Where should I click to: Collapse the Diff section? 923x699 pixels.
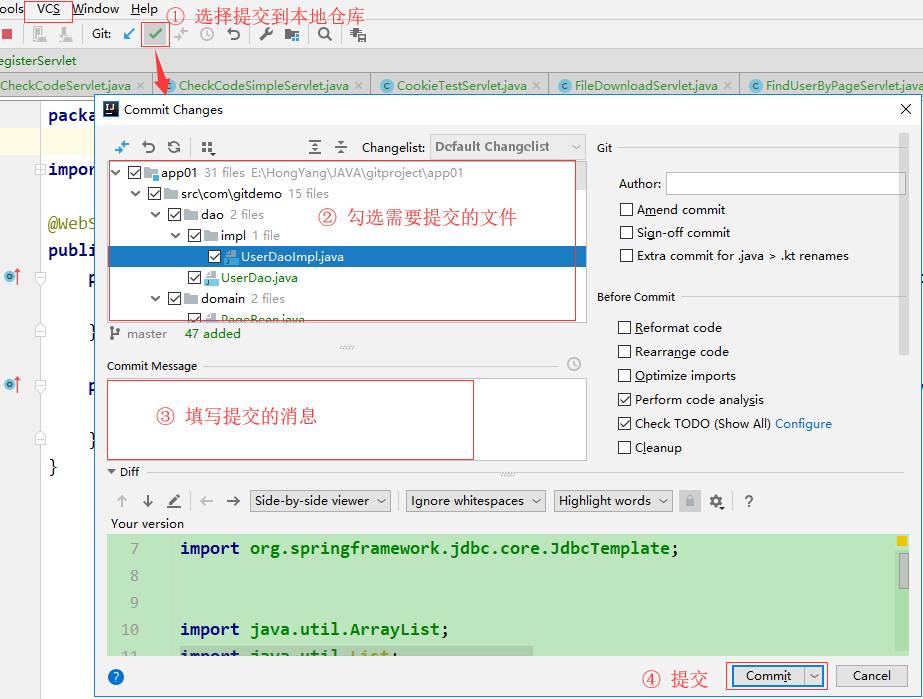tap(112, 472)
